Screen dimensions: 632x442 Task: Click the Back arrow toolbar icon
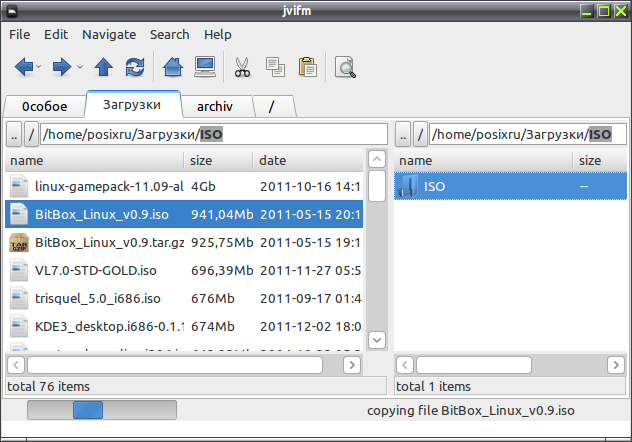click(24, 66)
